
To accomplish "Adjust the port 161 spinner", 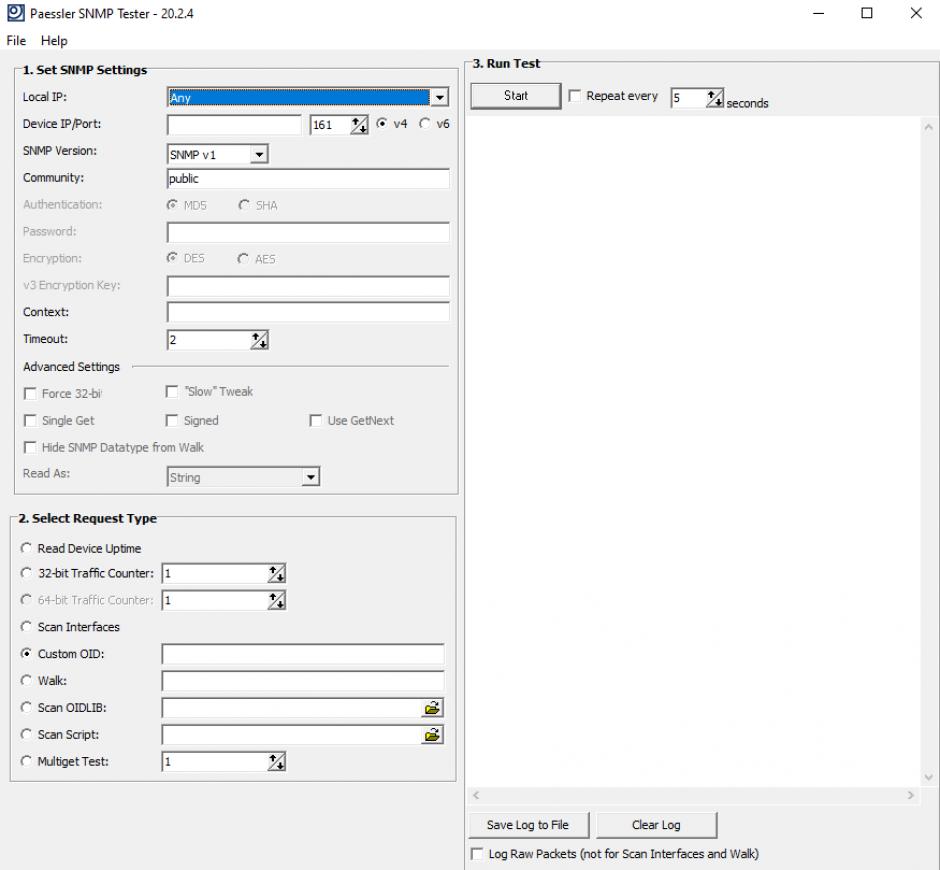I will point(359,125).
